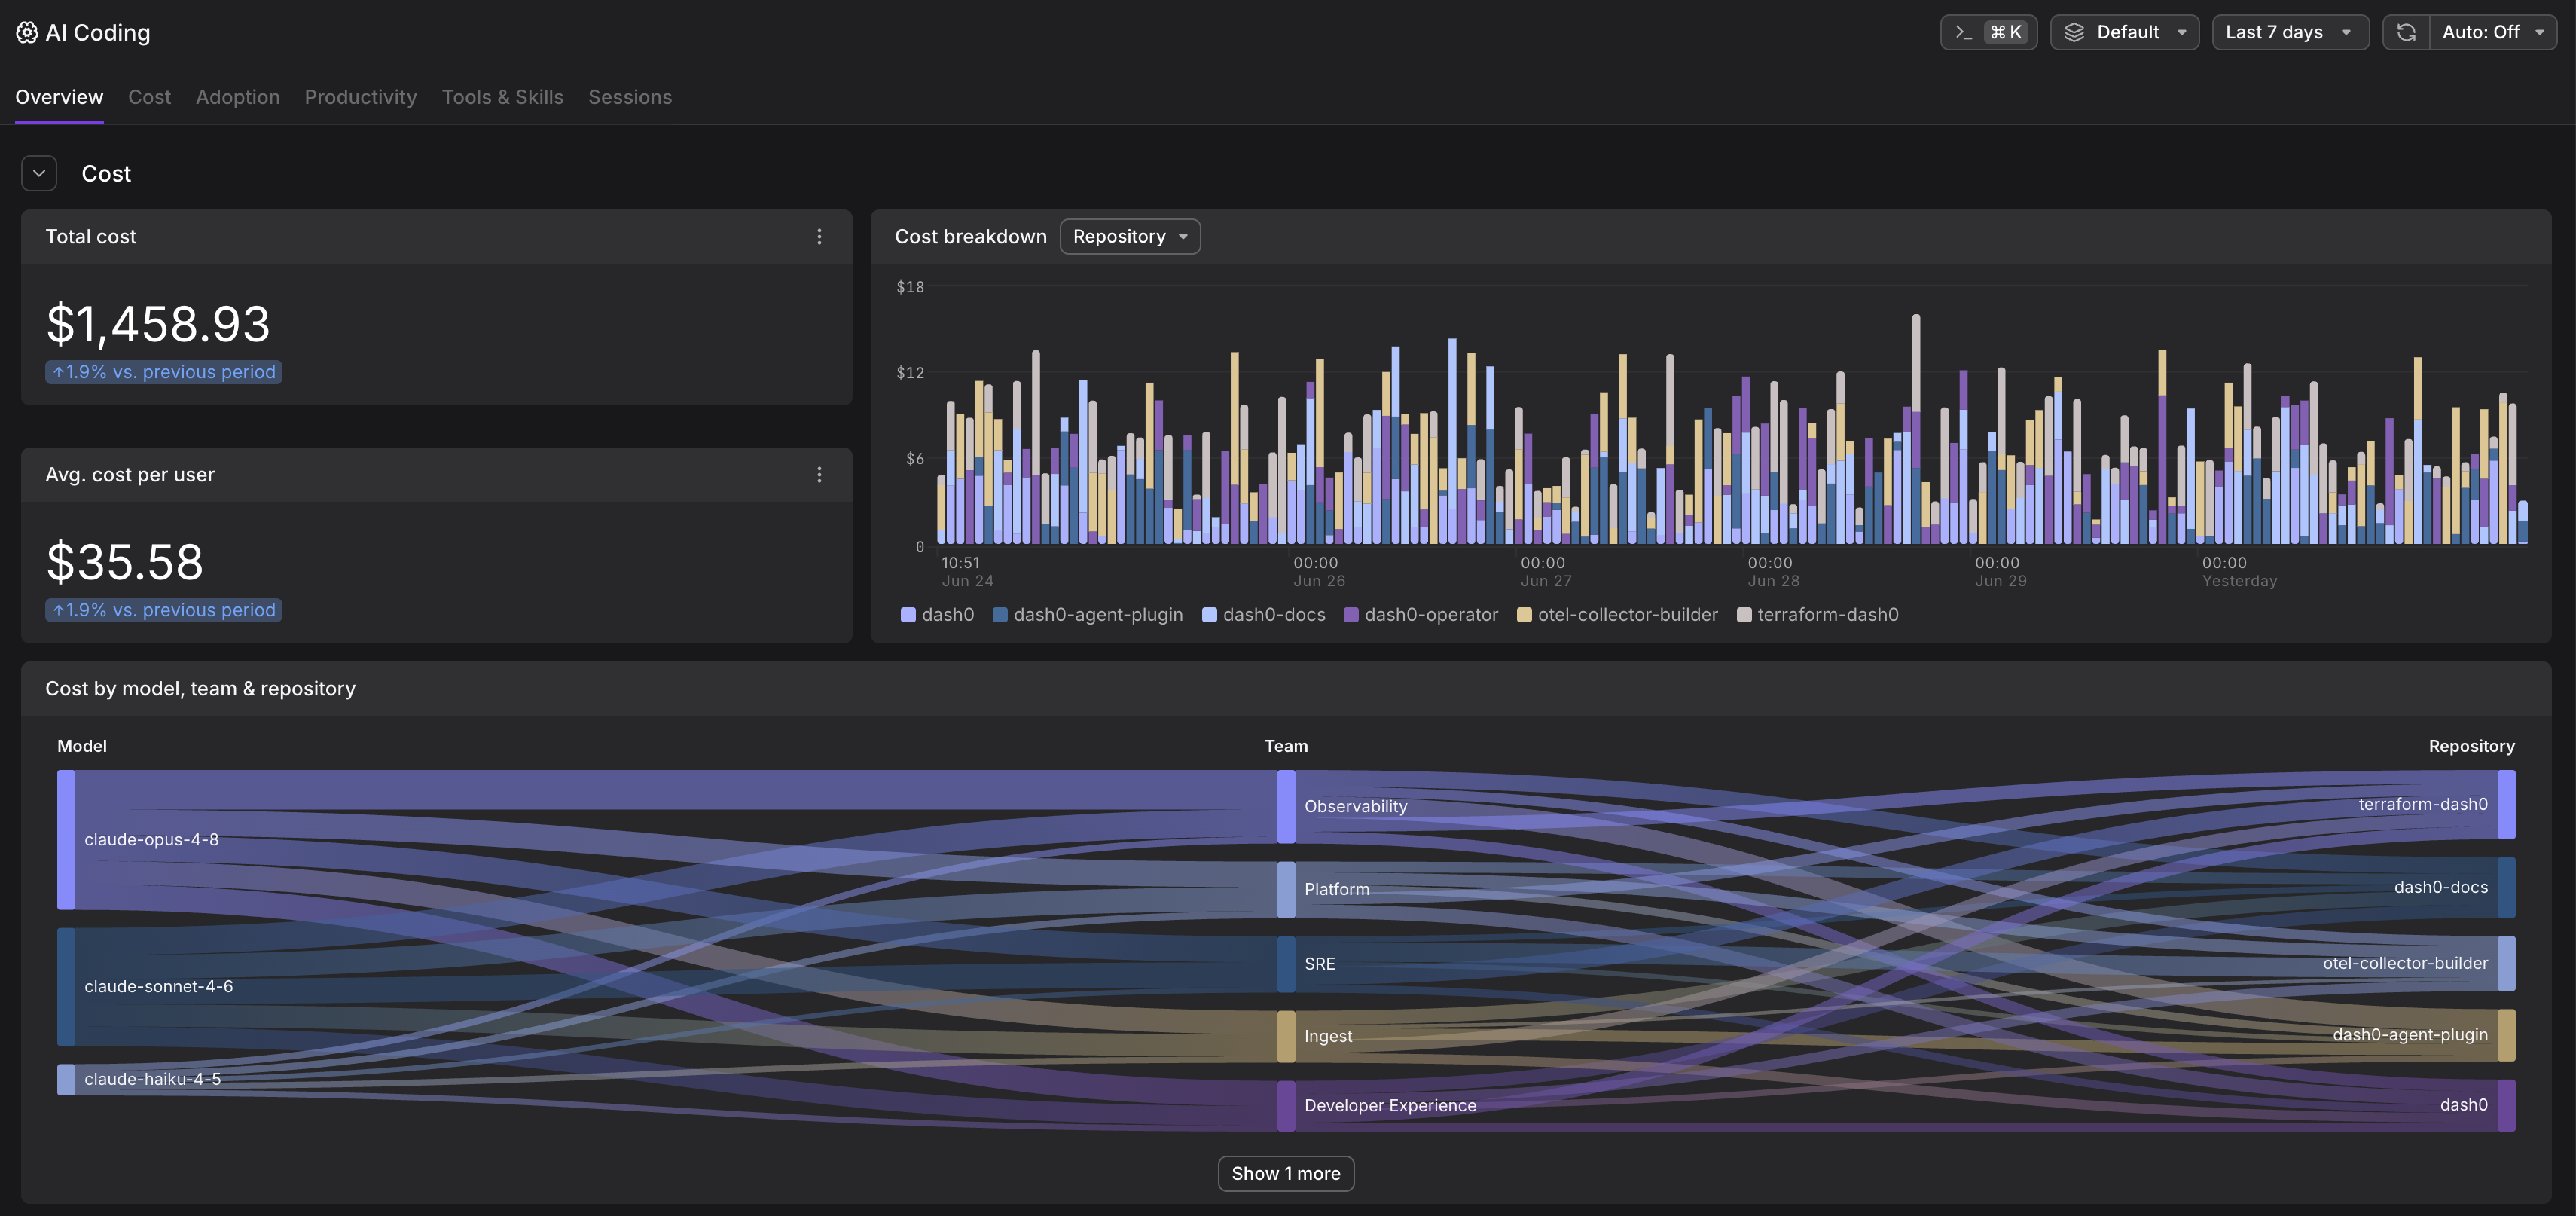Image resolution: width=2576 pixels, height=1216 pixels.
Task: Click the Team column header in Sankey
Action: click(x=1286, y=746)
